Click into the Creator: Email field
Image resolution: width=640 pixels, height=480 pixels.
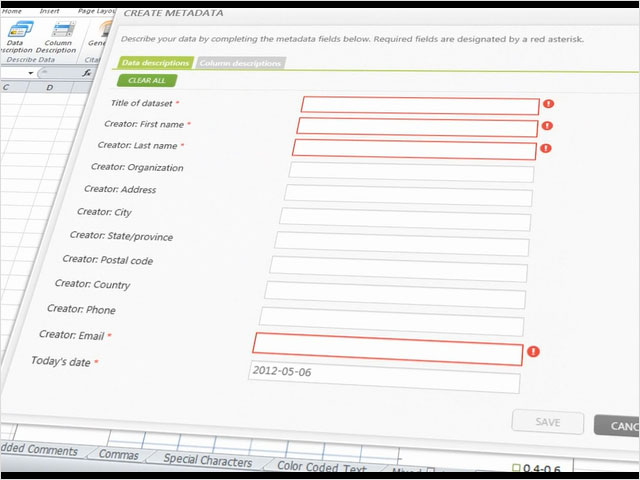pyautogui.click(x=387, y=346)
